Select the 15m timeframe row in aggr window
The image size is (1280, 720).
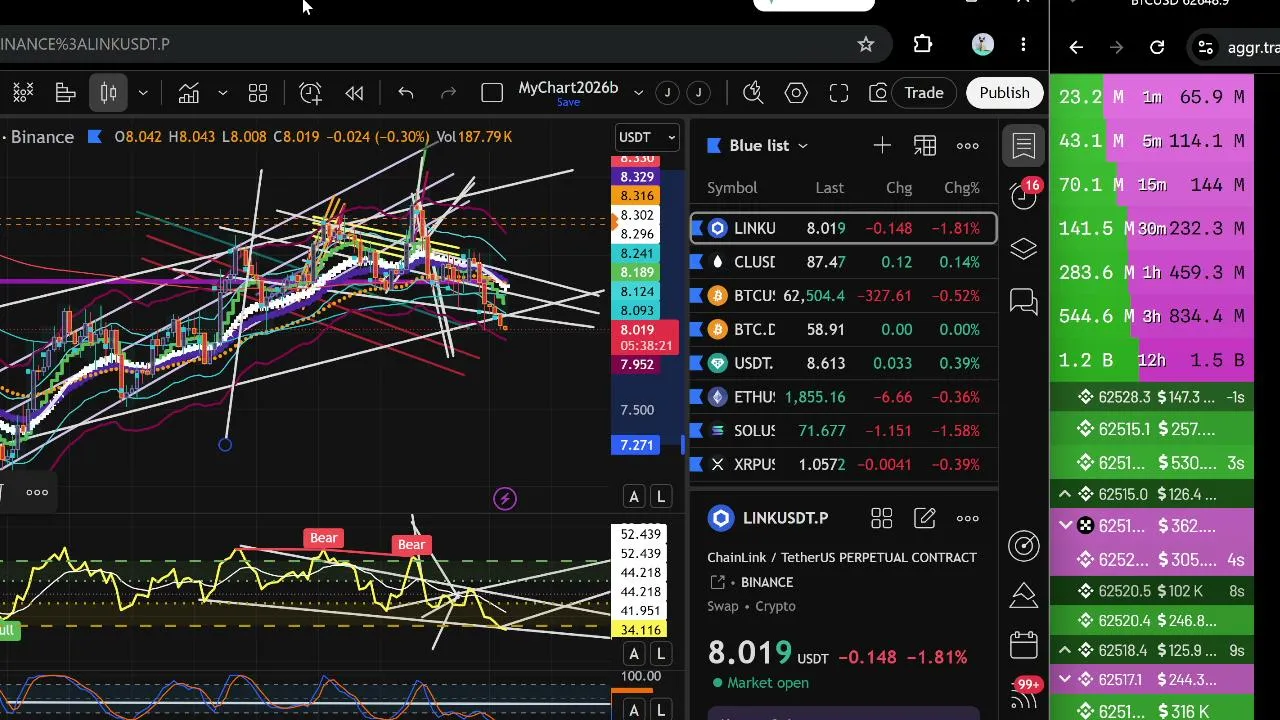pos(1152,185)
